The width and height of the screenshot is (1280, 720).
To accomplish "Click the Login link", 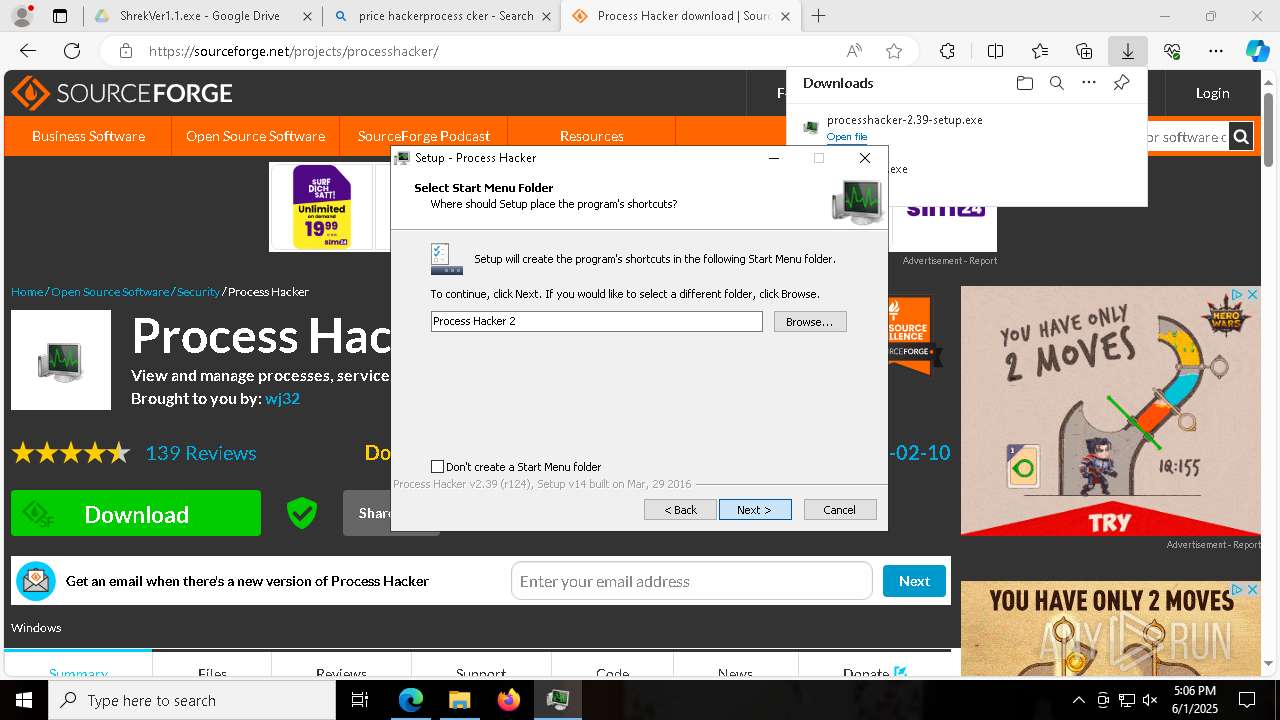I will [x=1212, y=93].
